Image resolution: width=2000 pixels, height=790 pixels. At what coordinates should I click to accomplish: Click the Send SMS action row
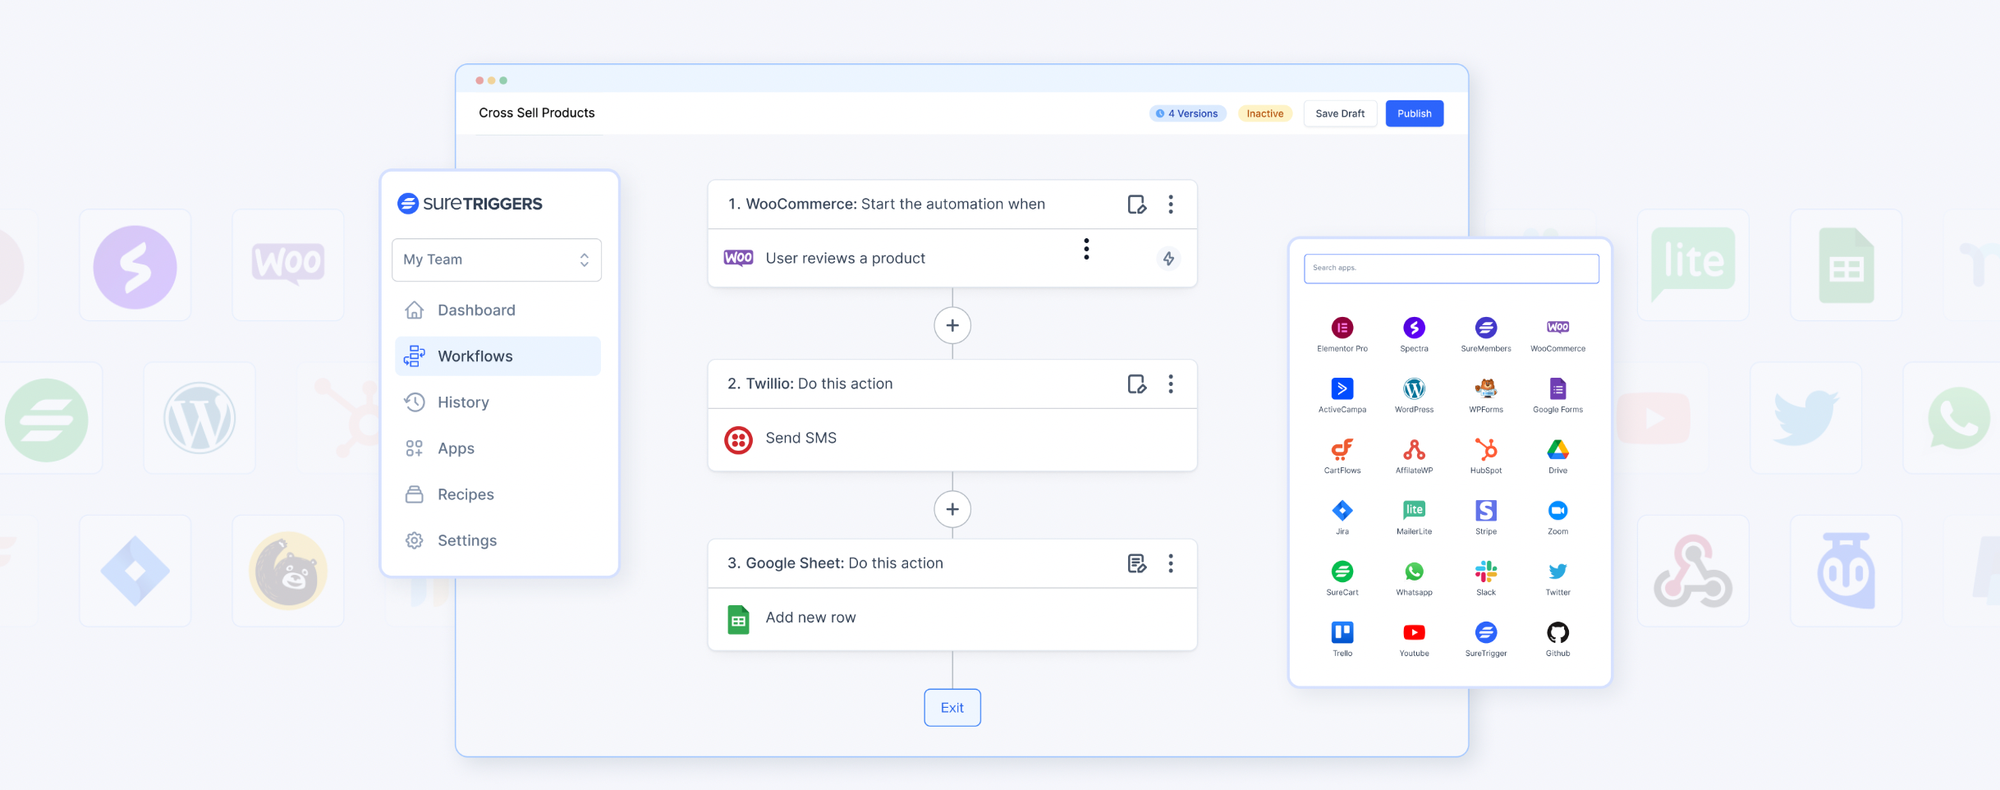pos(952,439)
